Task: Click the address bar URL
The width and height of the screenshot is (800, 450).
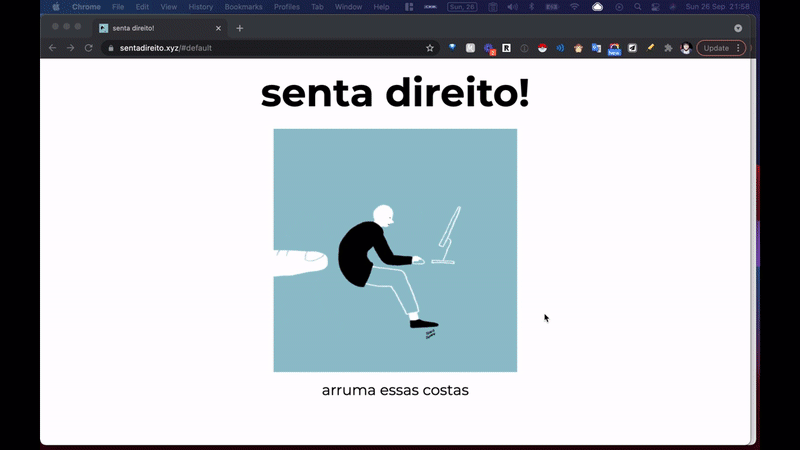Action: pos(166,48)
